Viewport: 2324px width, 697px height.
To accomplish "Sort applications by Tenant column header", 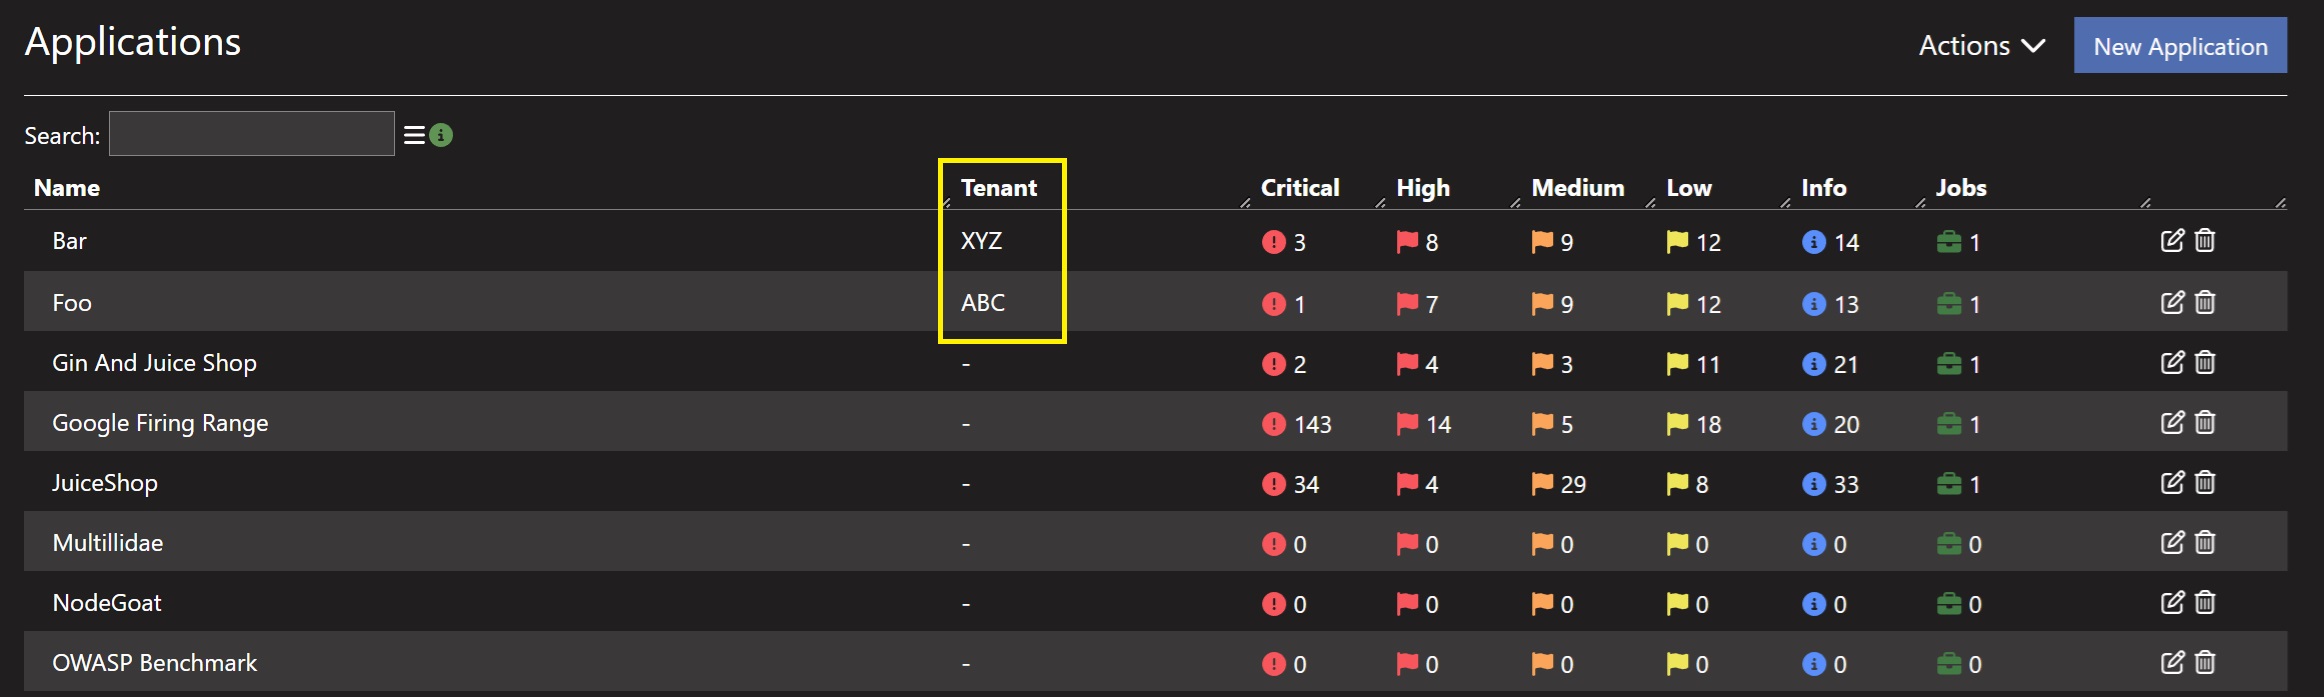I will pos(998,188).
